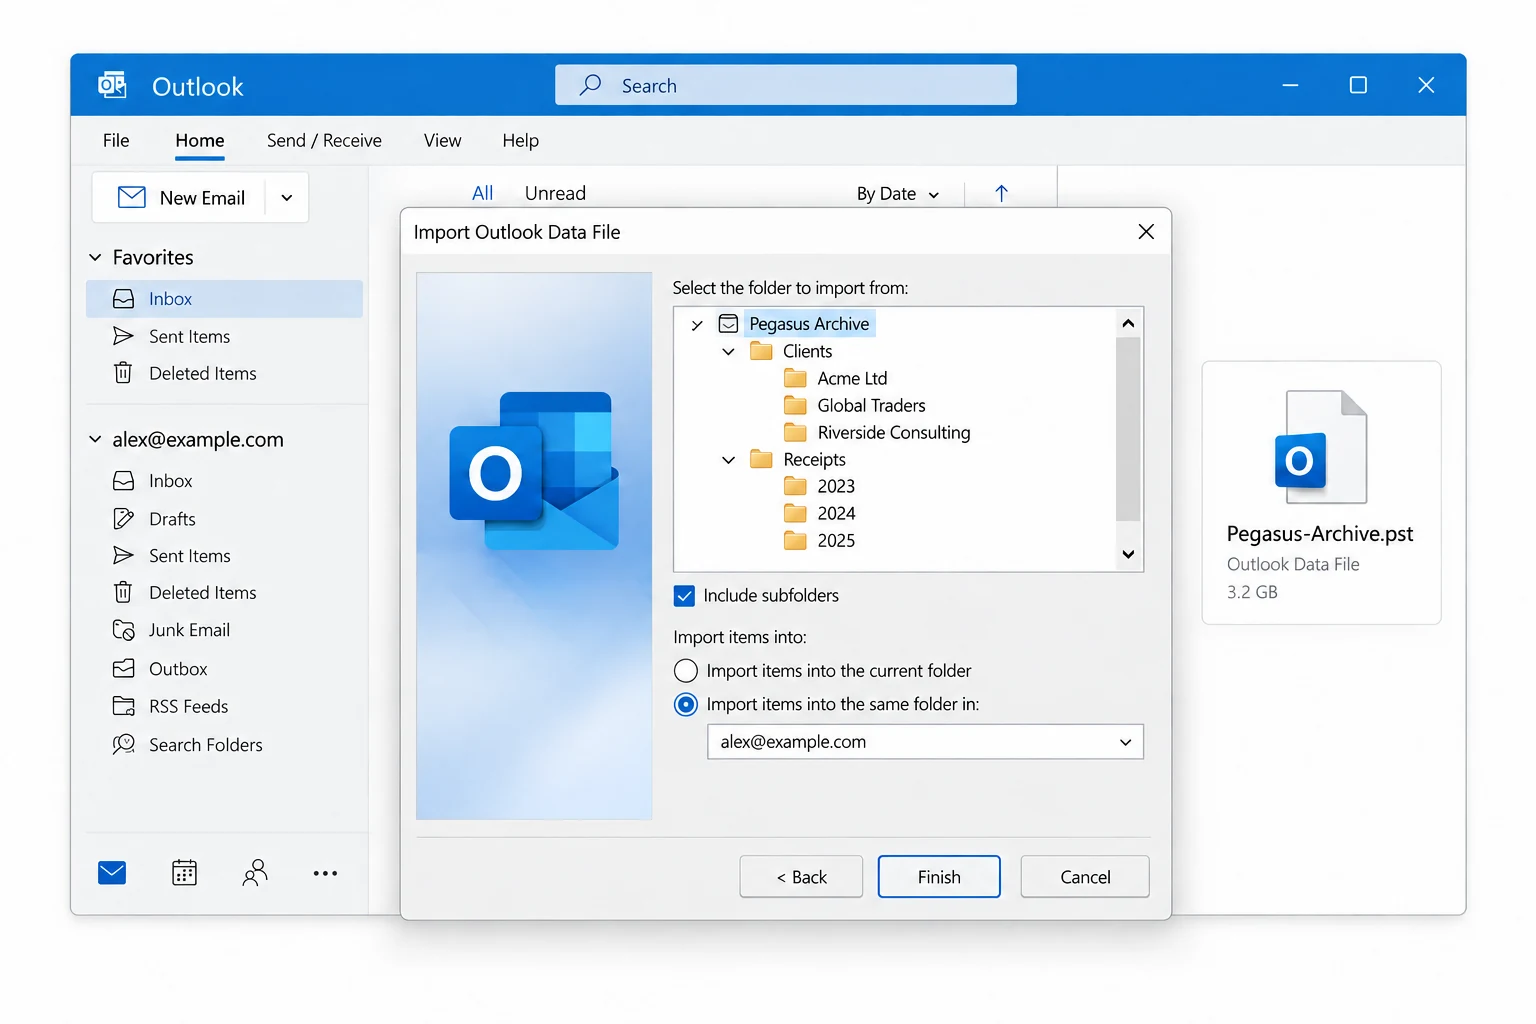Click the Outbox tray icon
The width and height of the screenshot is (1536, 1024).
123,668
